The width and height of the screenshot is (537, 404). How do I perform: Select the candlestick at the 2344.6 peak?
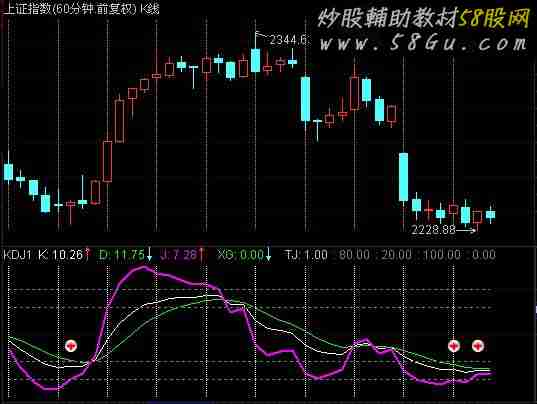(x=255, y=60)
